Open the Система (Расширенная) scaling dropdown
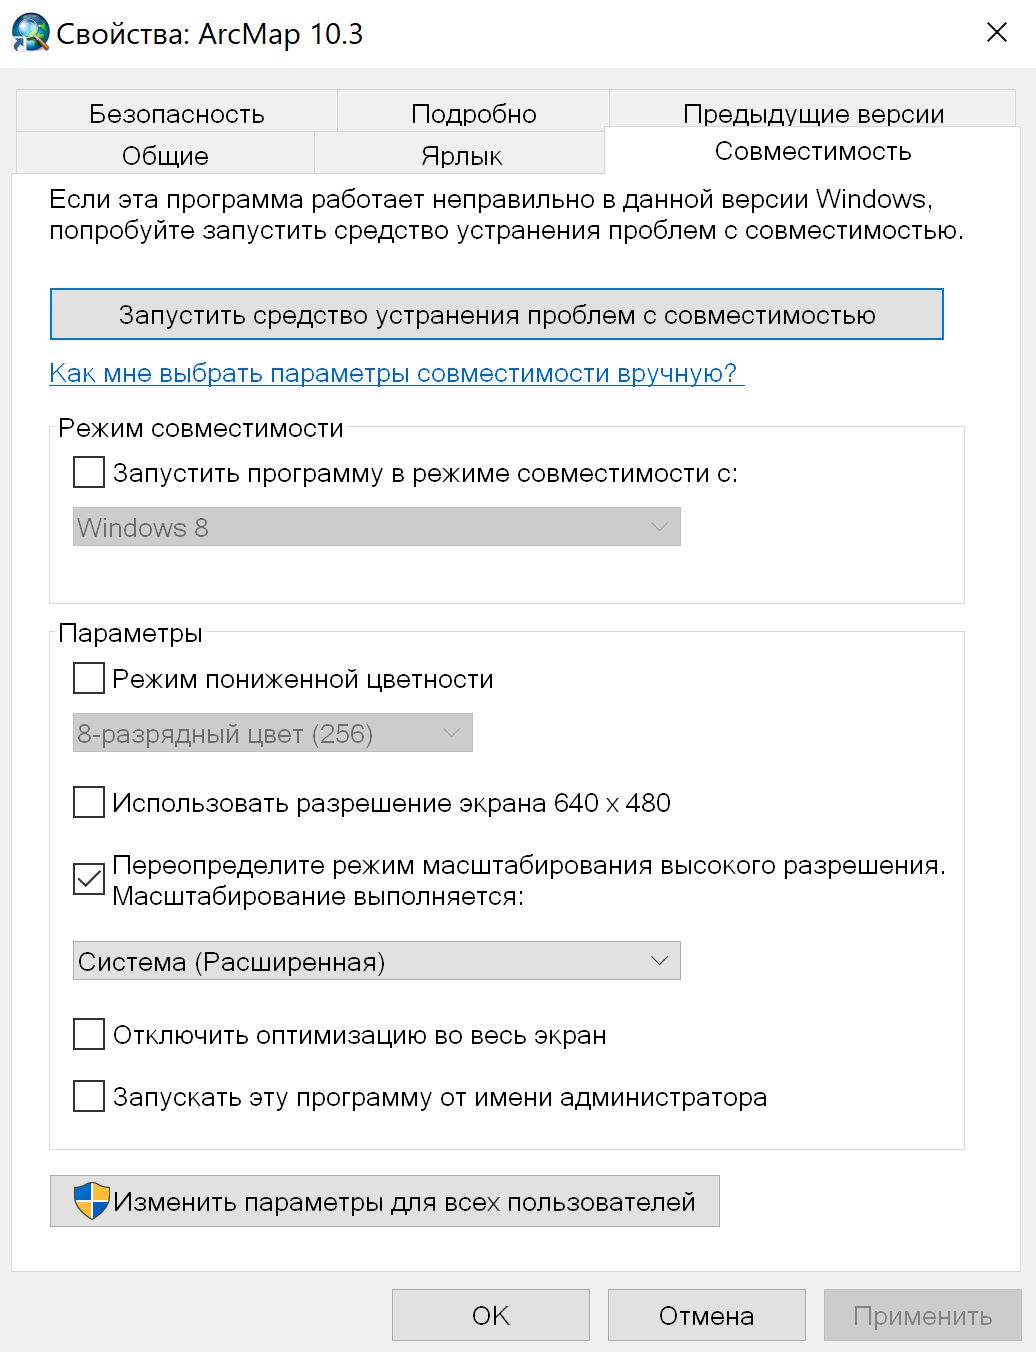 pos(376,961)
